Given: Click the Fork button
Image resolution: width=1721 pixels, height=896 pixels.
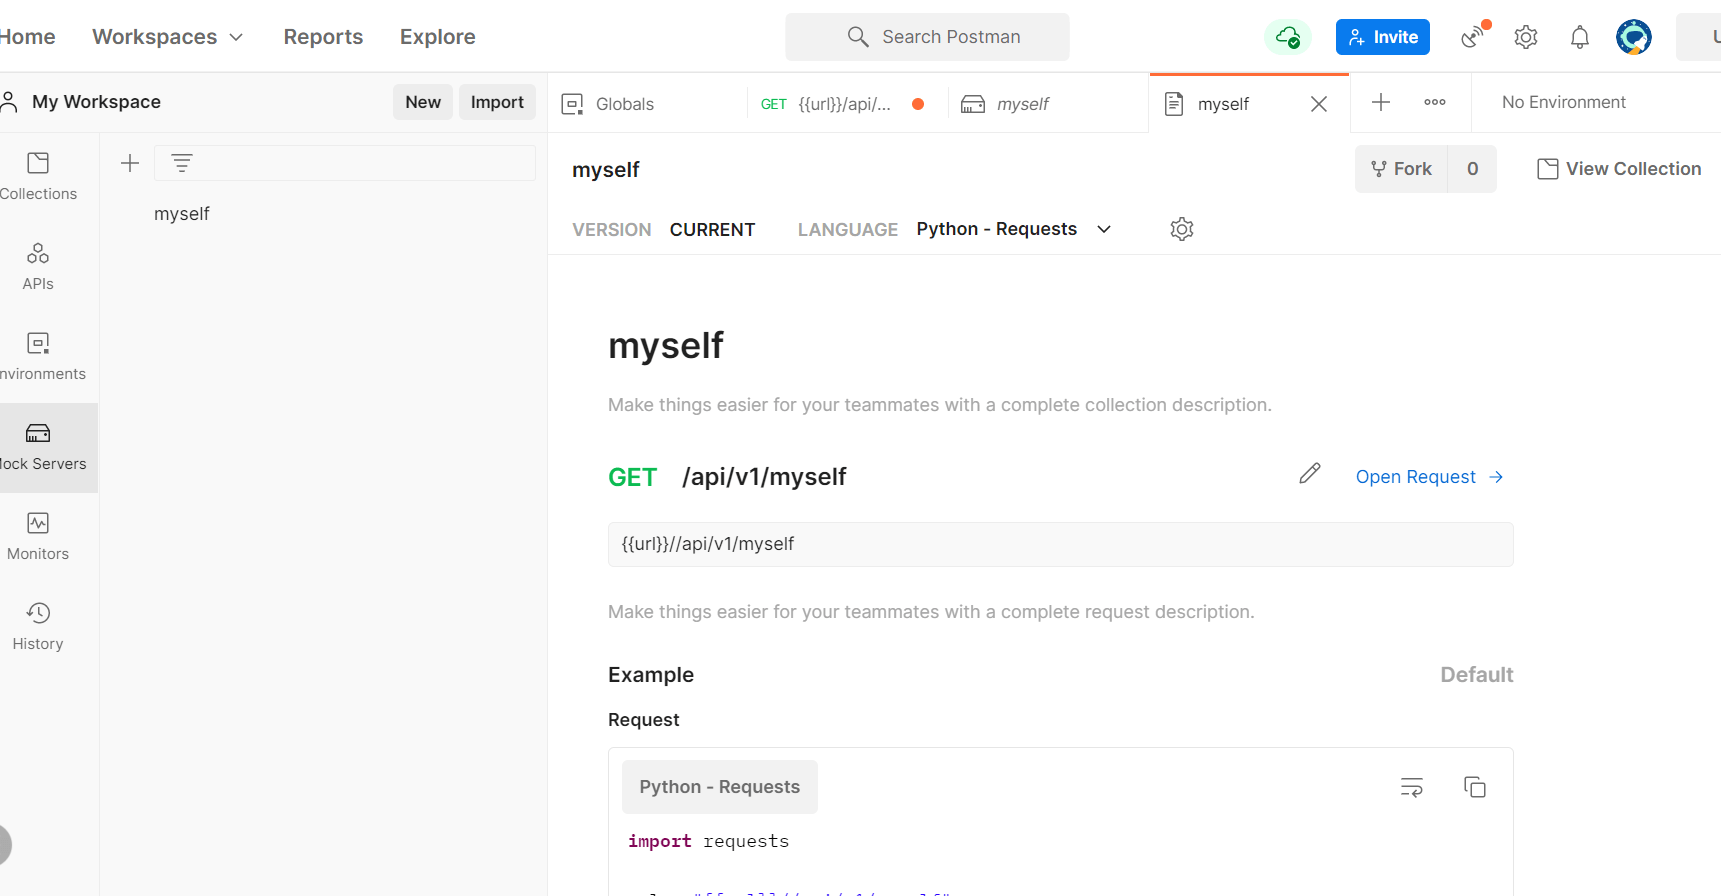Looking at the screenshot, I should coord(1402,169).
